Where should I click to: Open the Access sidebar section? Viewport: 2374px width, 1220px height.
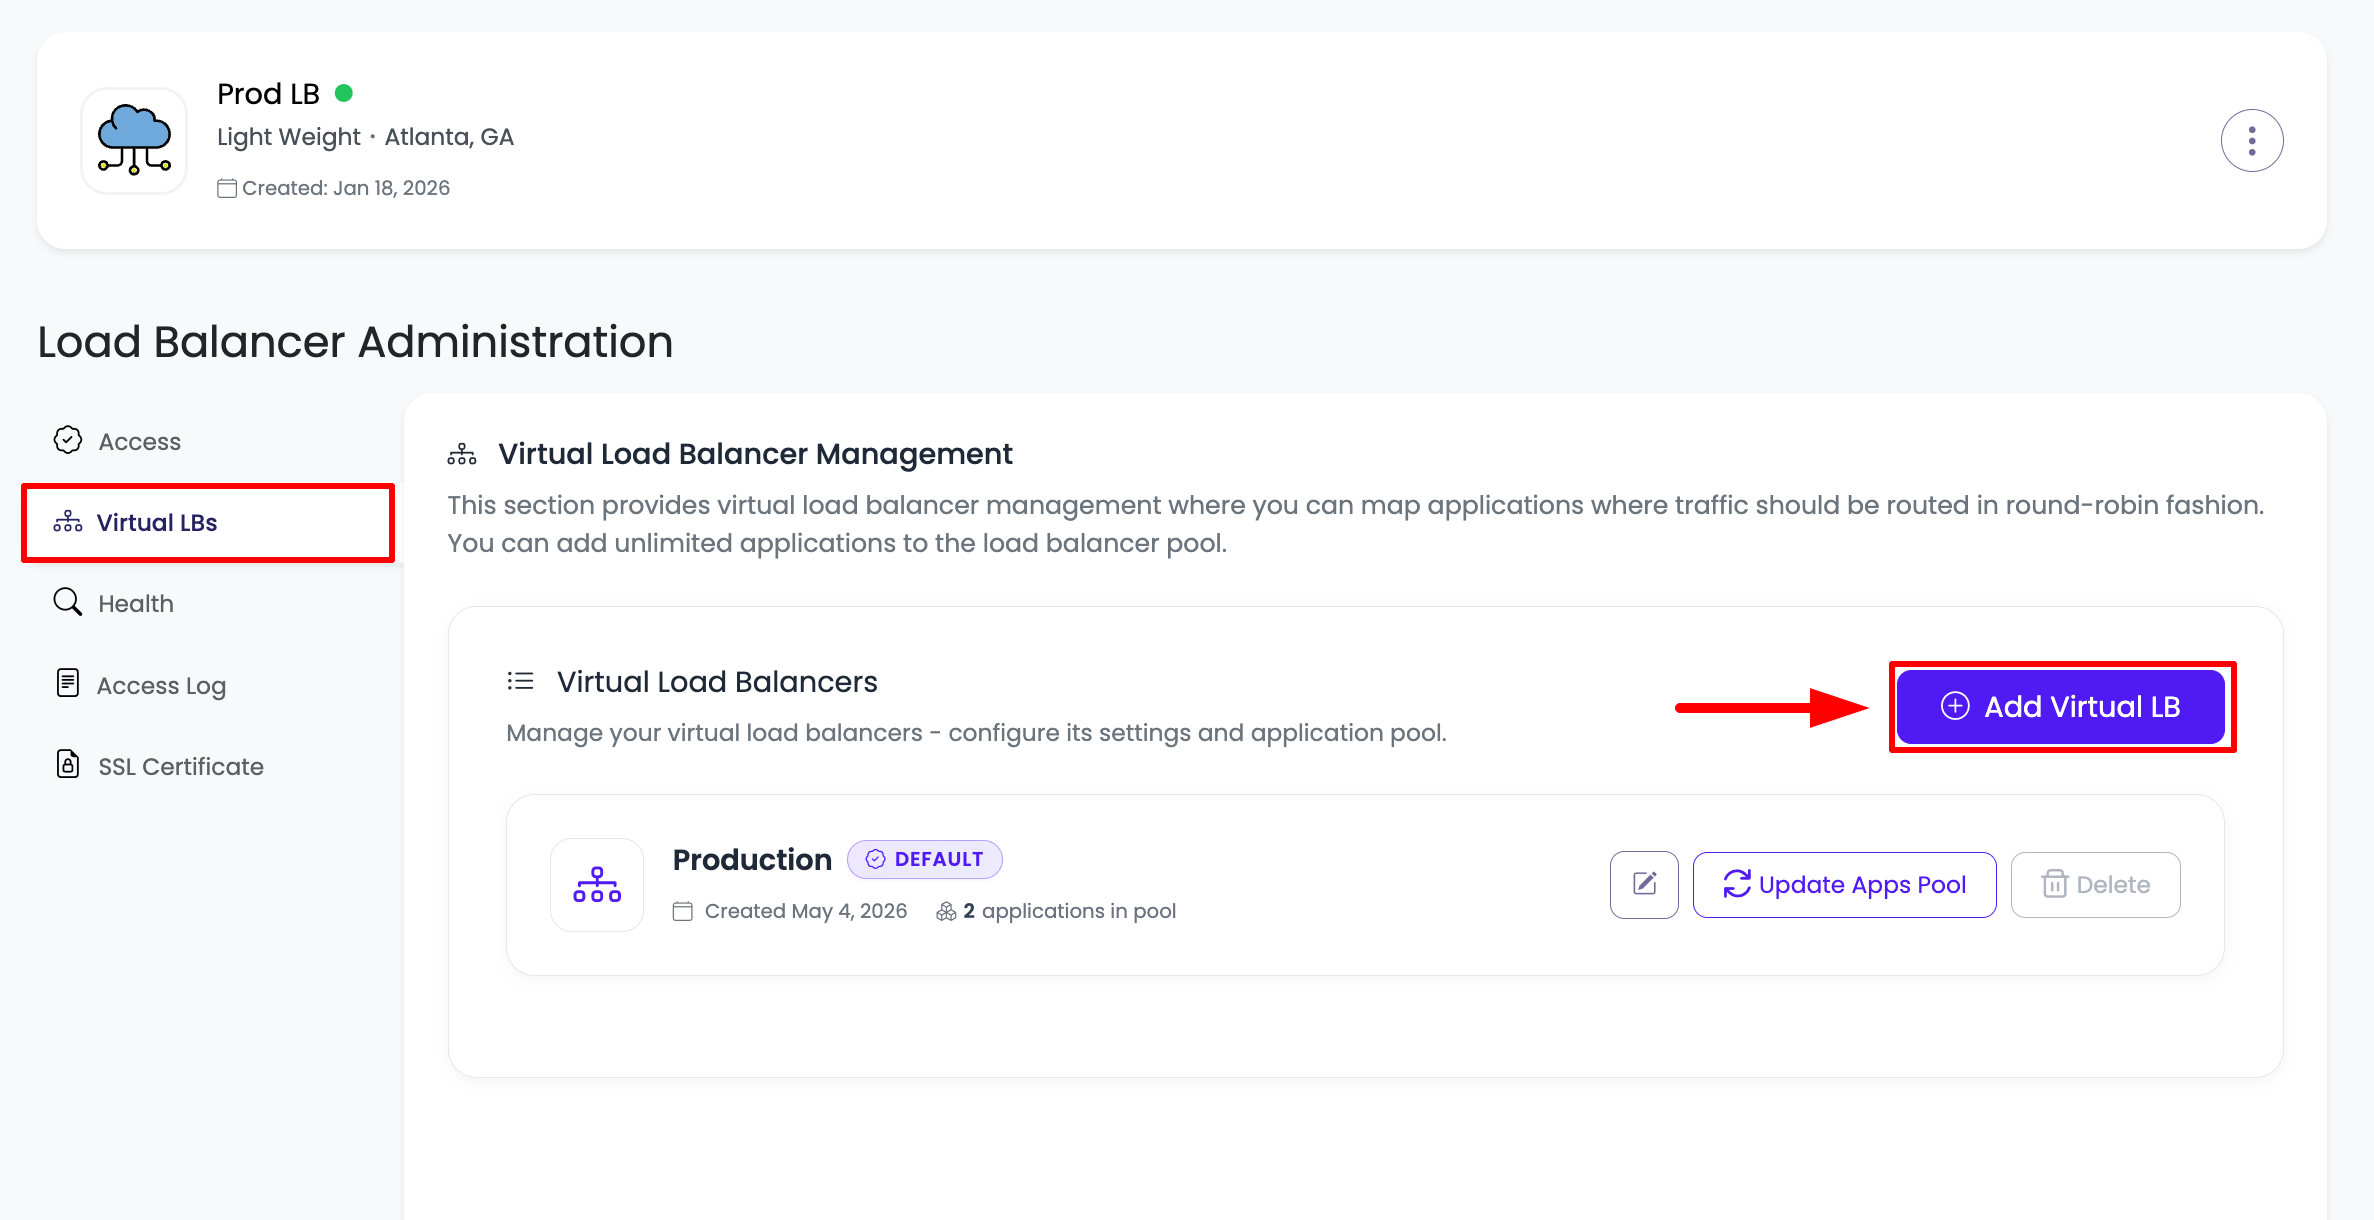click(x=208, y=441)
